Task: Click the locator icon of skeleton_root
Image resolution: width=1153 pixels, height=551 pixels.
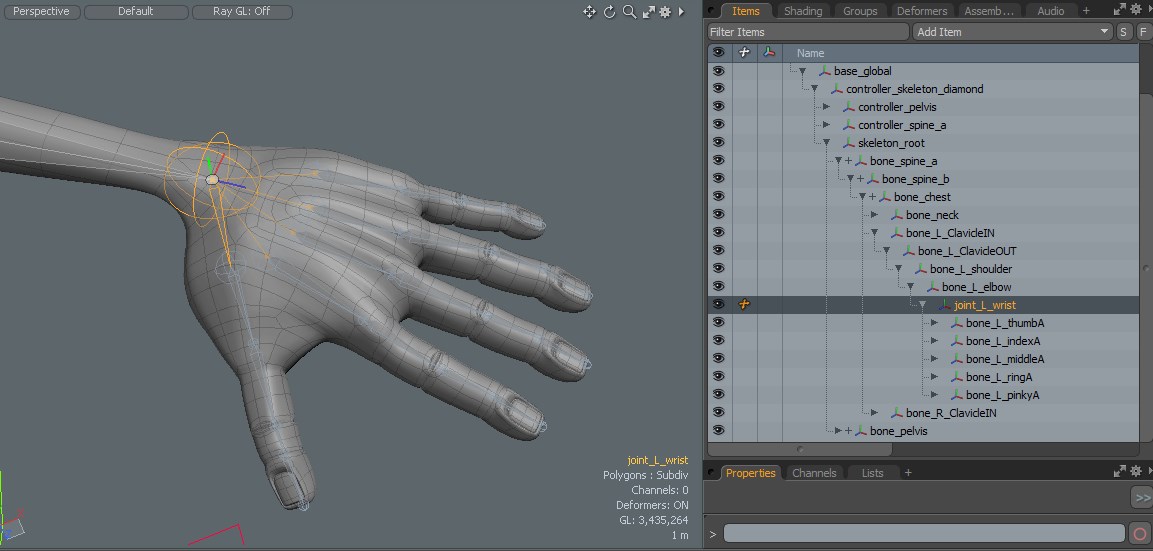Action: tap(849, 143)
